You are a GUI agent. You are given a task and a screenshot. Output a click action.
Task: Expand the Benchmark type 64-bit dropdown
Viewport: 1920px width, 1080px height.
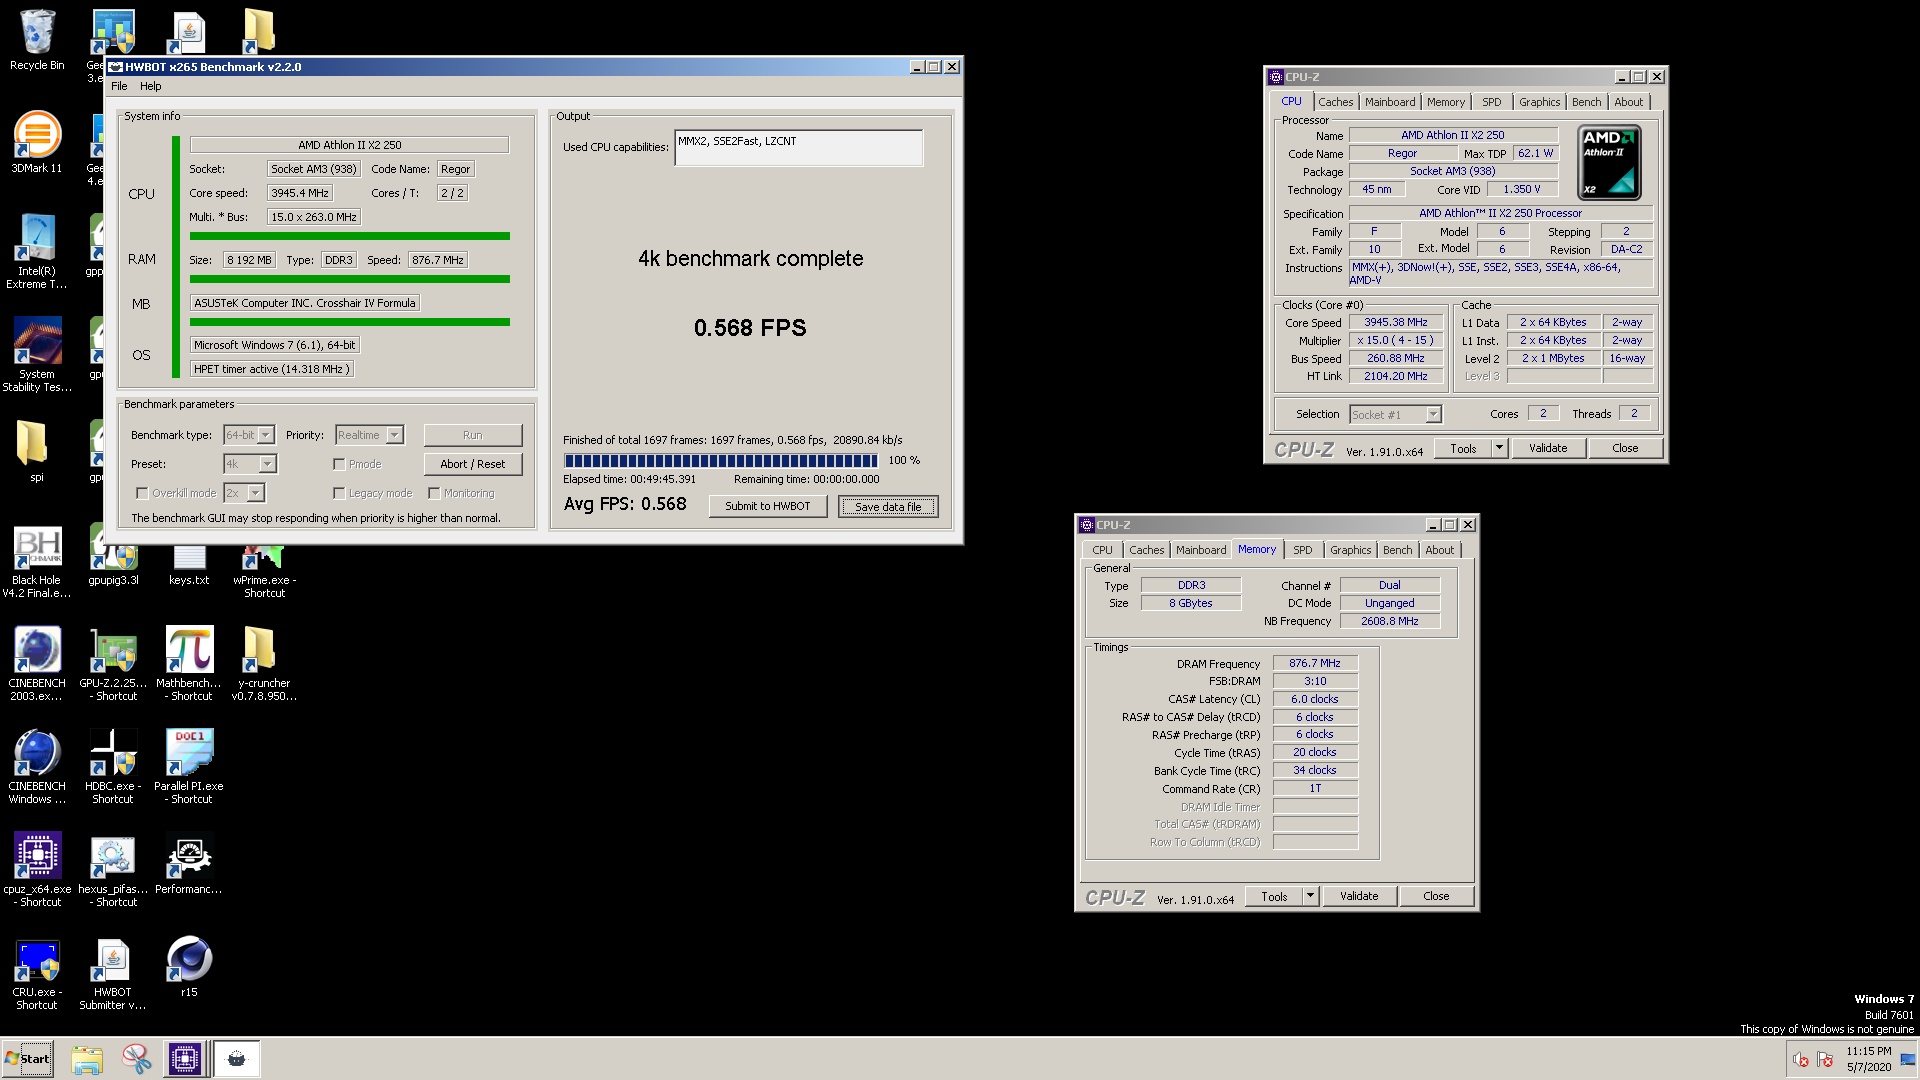coord(266,435)
